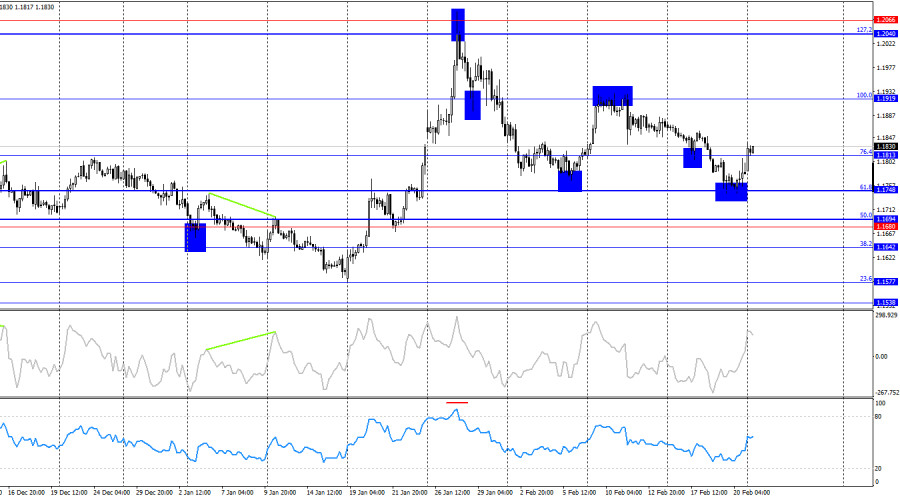900x500 pixels.
Task: Click the blue 1.1694 price label
Action: click(x=884, y=219)
